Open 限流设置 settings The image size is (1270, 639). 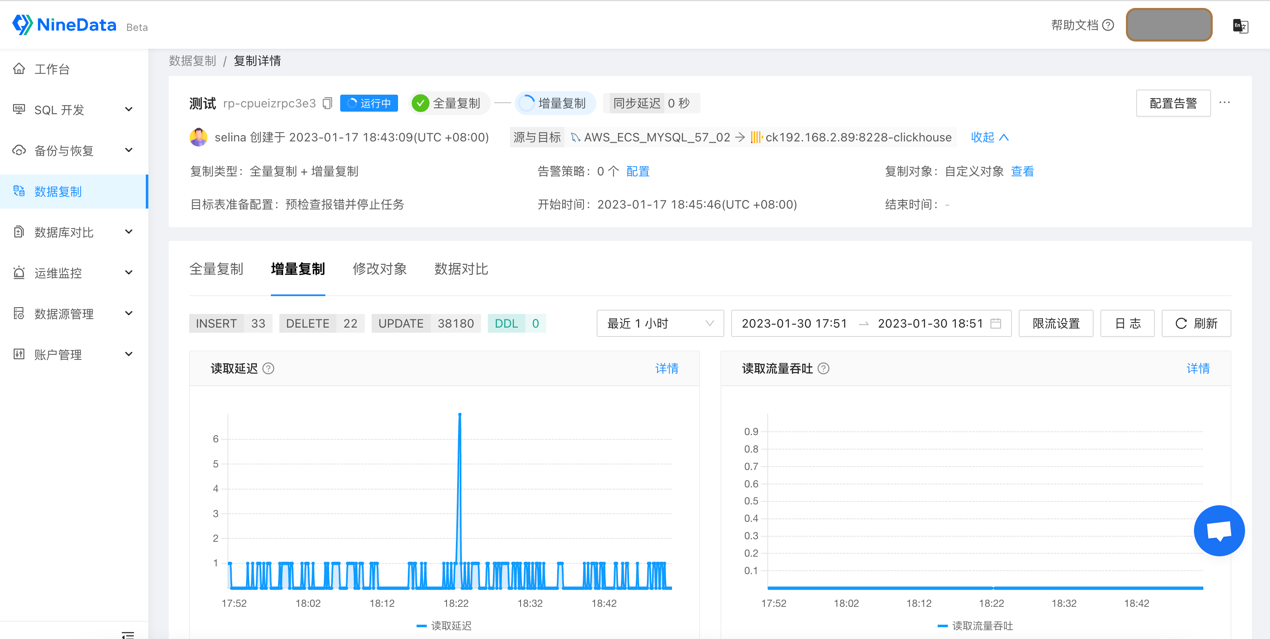(x=1056, y=323)
